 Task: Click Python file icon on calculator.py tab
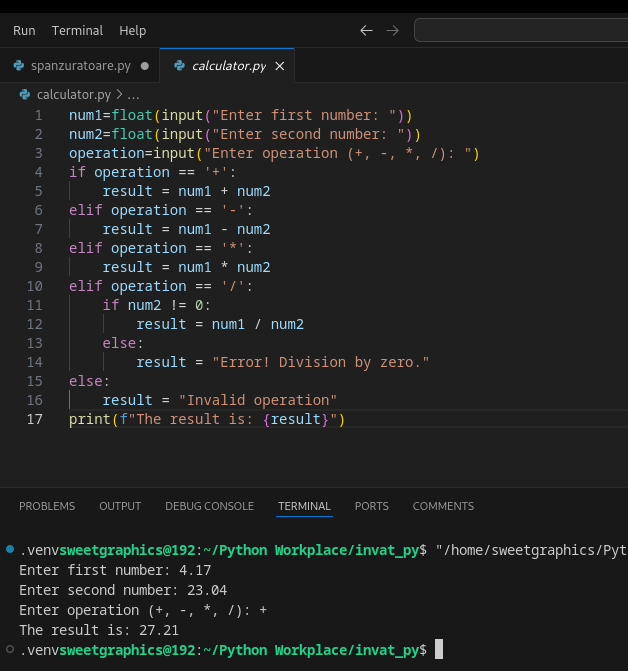[x=180, y=65]
